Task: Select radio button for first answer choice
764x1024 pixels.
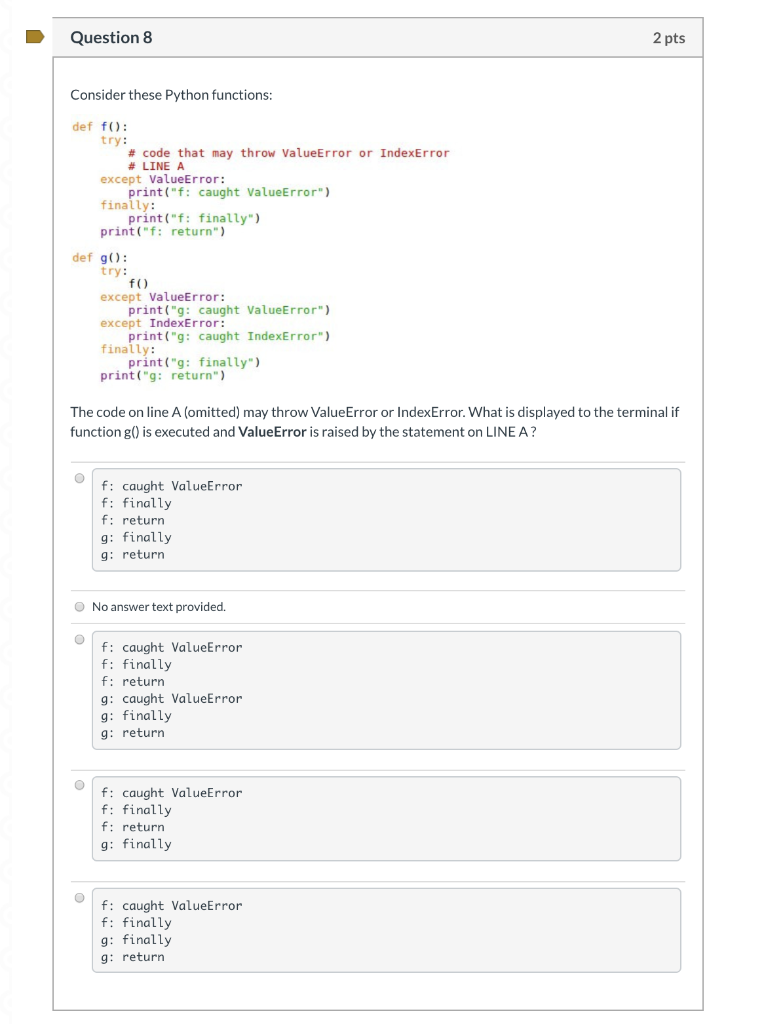Action: (78, 477)
